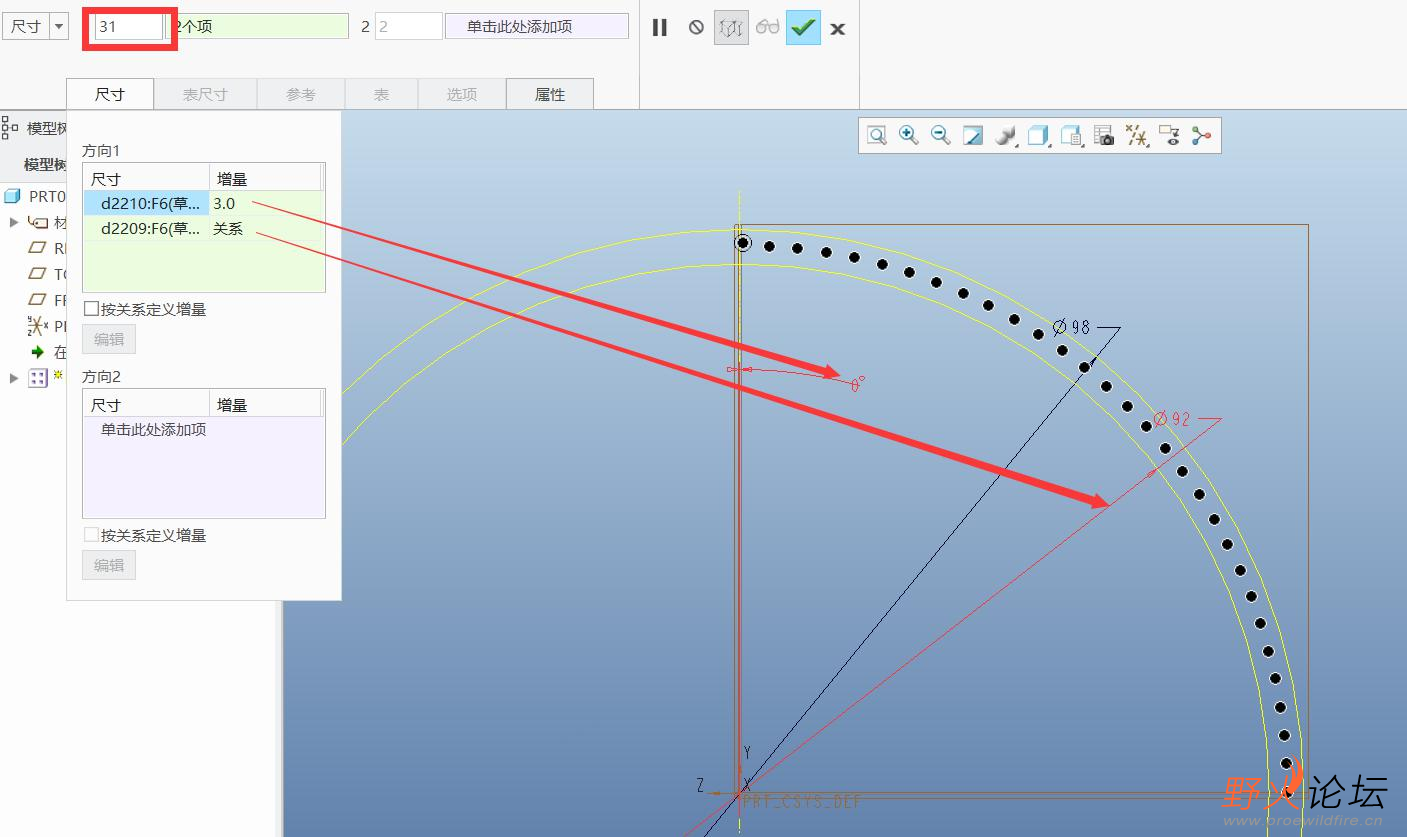
Task: Click the green insert-here arrow
Action: click(x=38, y=352)
